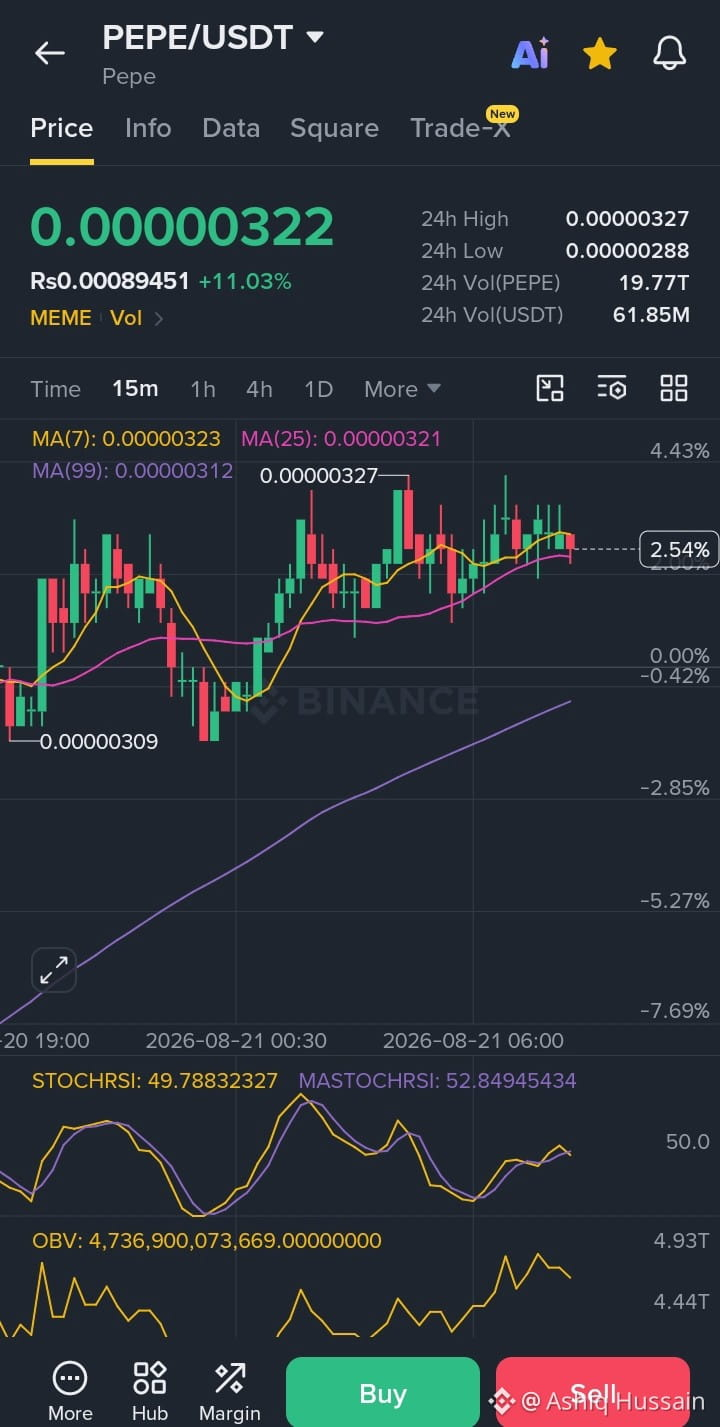Tap the MA(7) indicator label
The width and height of the screenshot is (720, 1427).
pos(126,438)
